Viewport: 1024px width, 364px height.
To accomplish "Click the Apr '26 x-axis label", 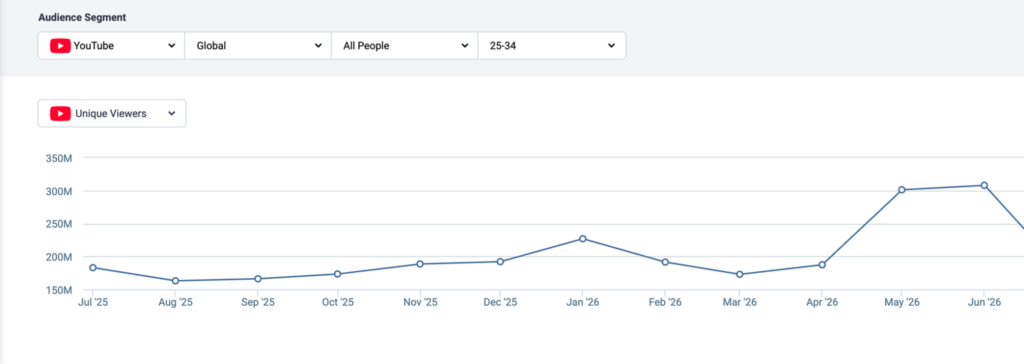I will (822, 303).
